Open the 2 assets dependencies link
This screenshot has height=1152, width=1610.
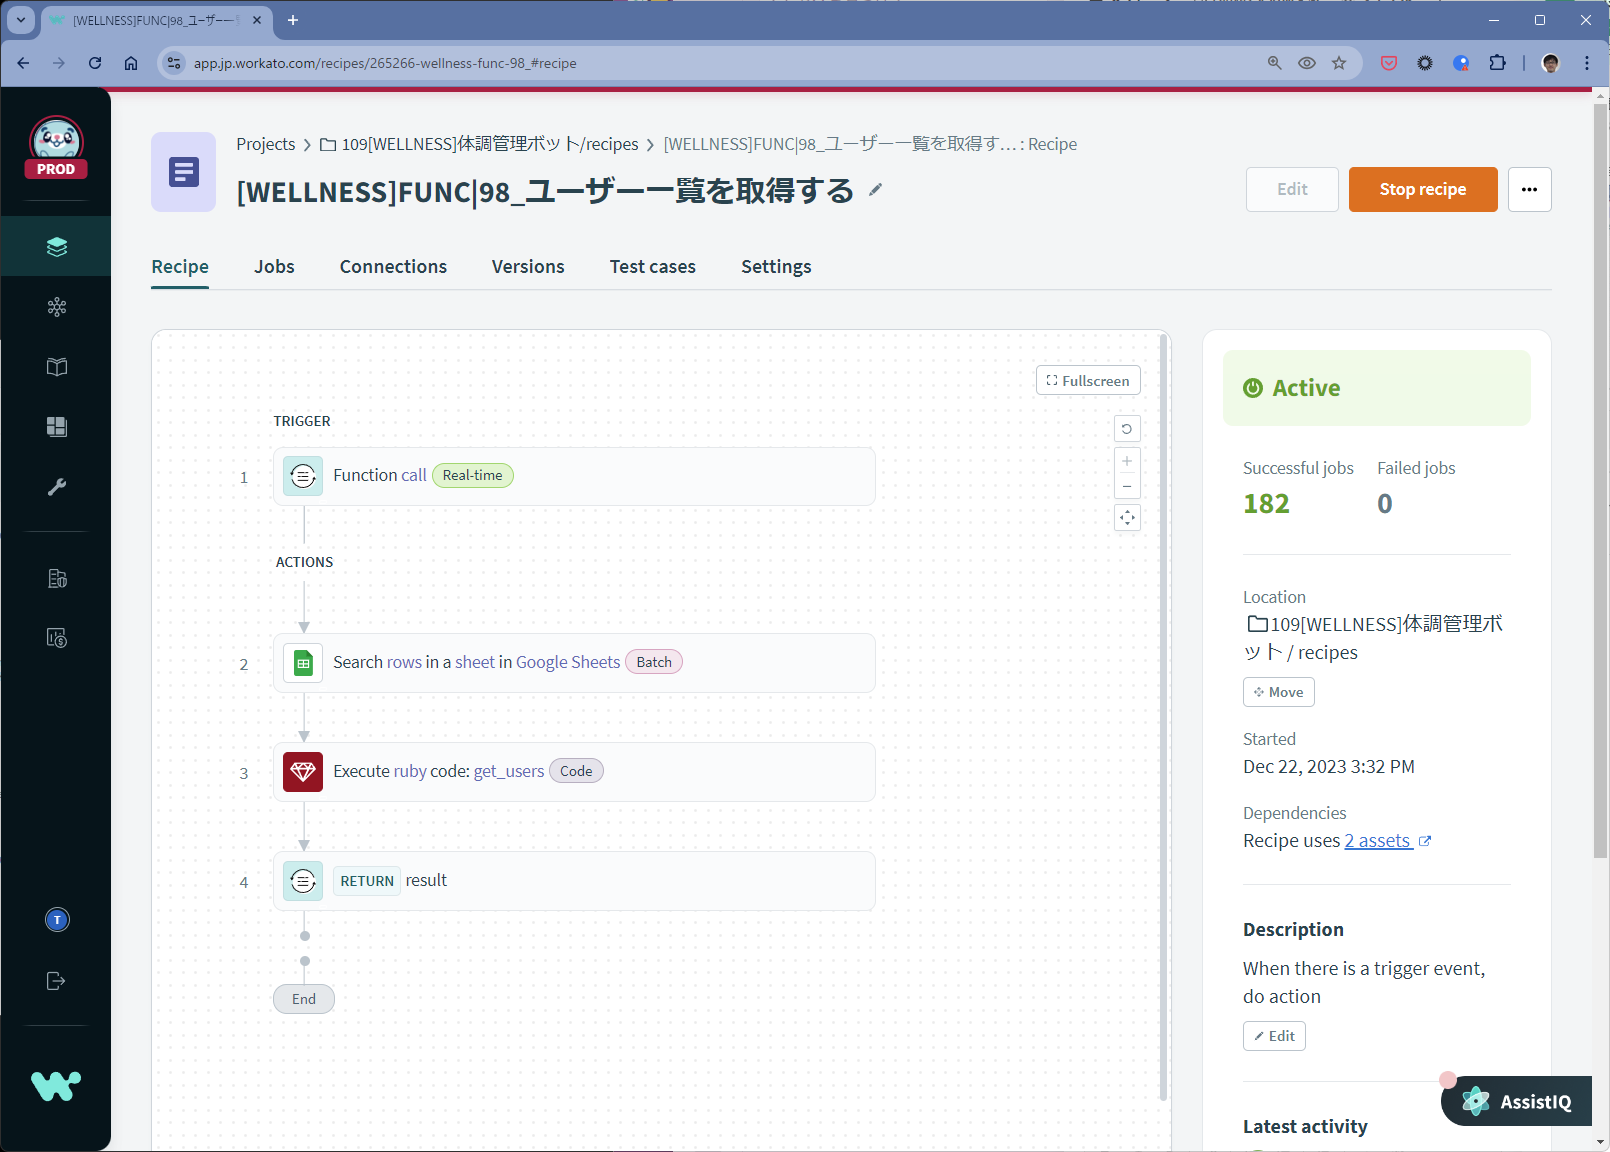point(1387,841)
